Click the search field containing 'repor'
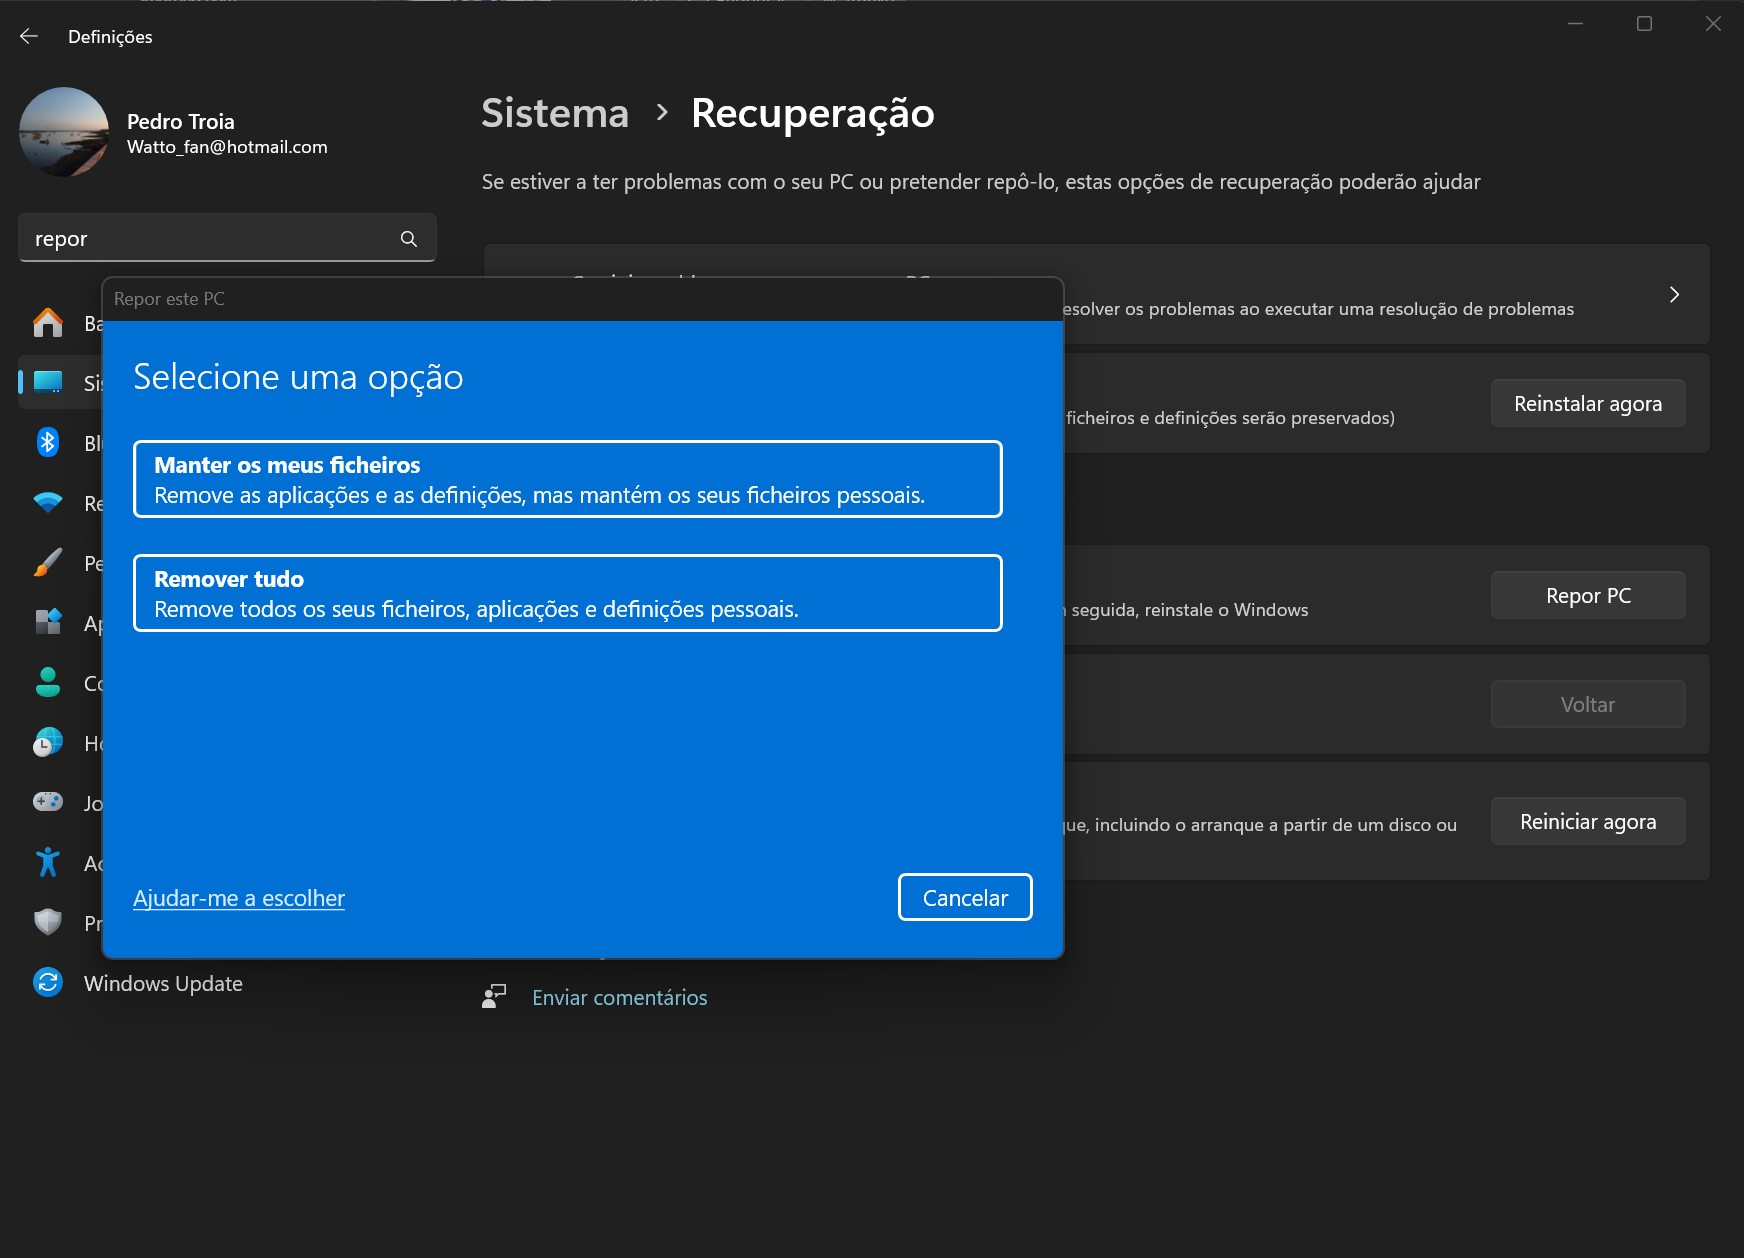The height and width of the screenshot is (1258, 1744). pyautogui.click(x=210, y=239)
